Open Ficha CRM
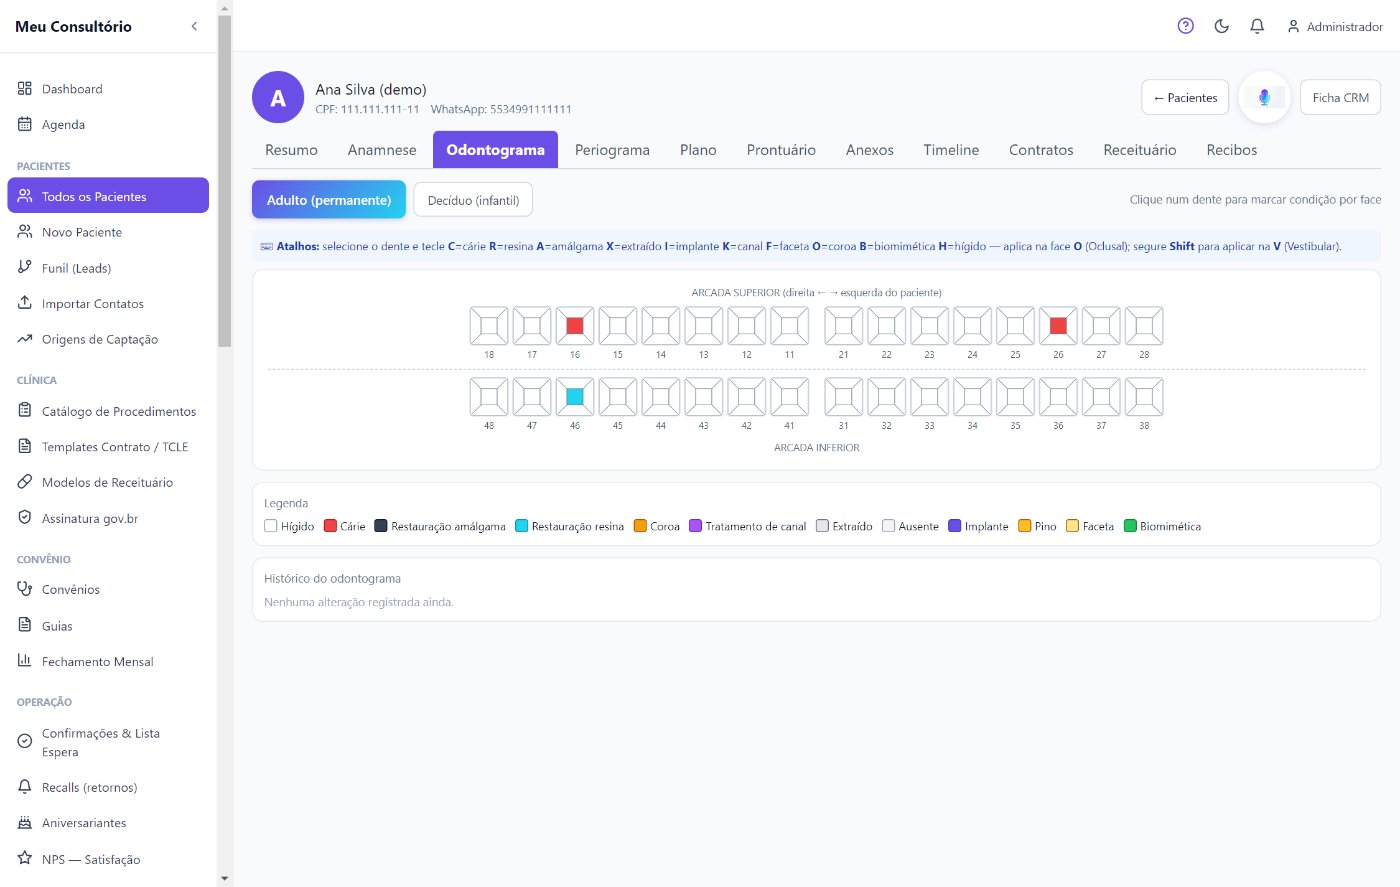The image size is (1400, 887). tap(1340, 97)
